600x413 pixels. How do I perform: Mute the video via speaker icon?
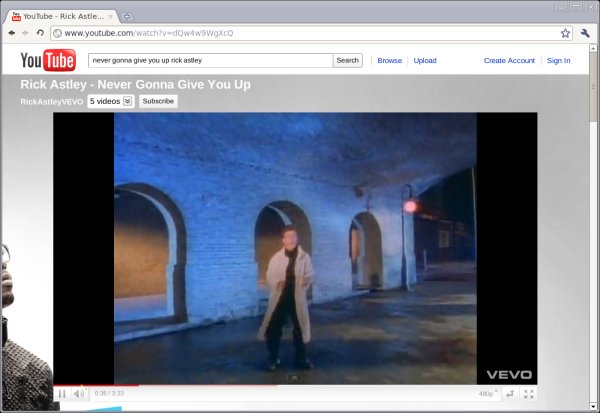79,393
